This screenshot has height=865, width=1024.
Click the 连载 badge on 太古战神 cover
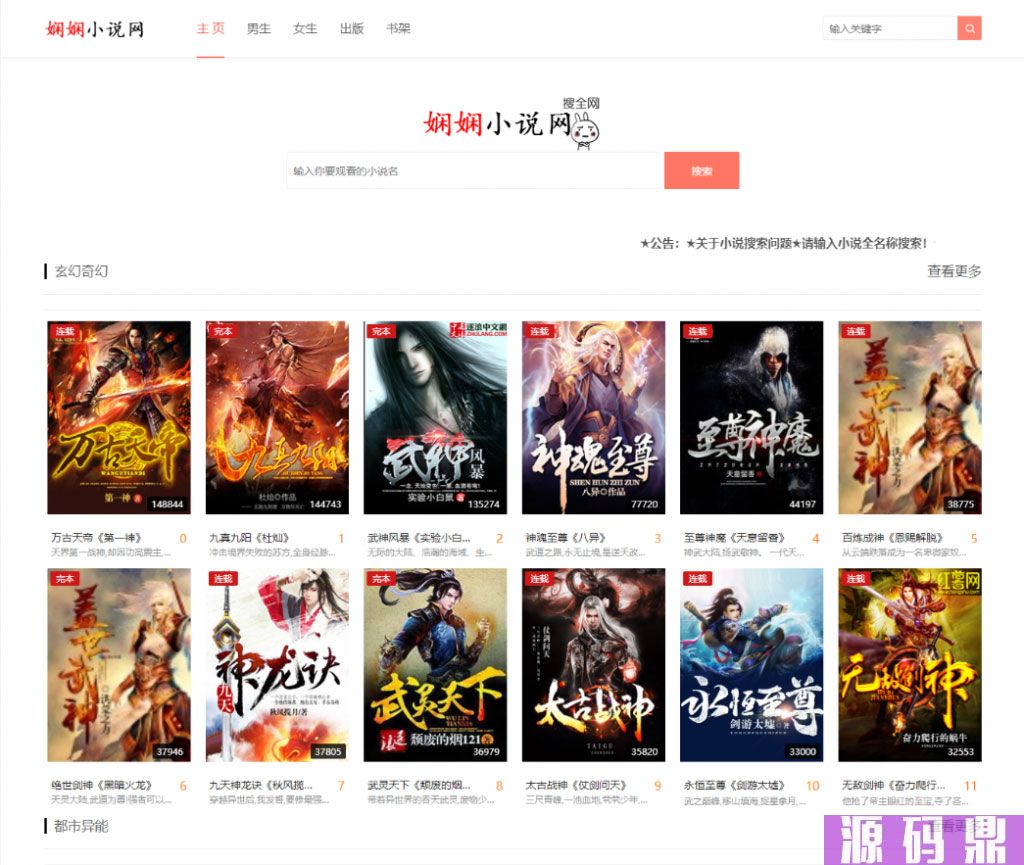pos(539,578)
